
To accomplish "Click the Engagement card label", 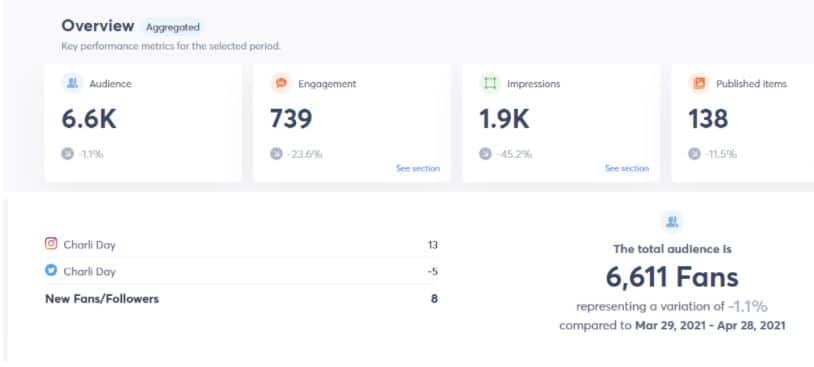I will point(327,84).
